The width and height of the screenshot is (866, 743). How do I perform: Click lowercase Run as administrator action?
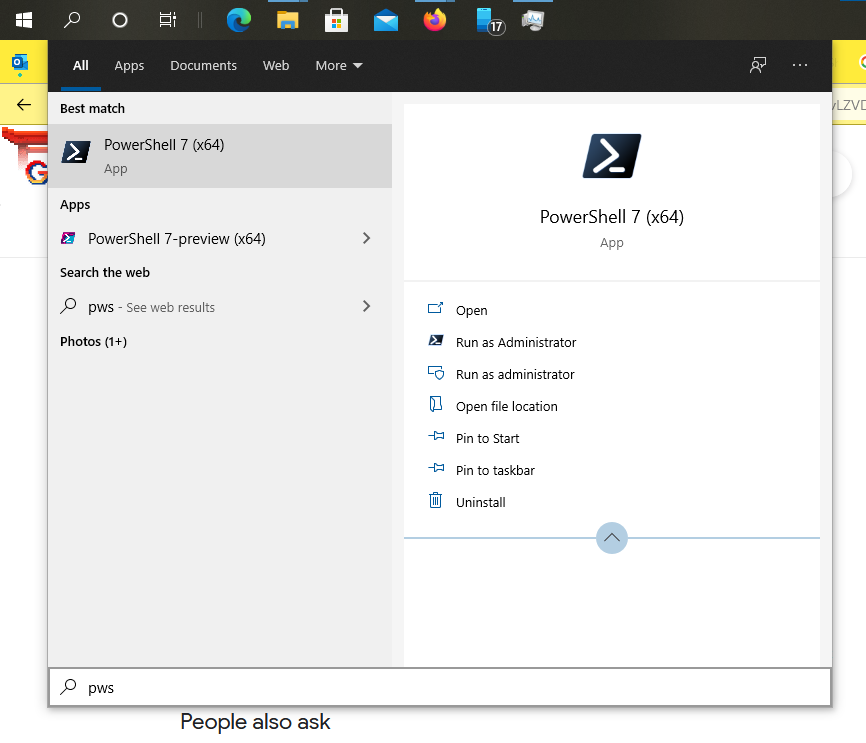click(x=515, y=375)
